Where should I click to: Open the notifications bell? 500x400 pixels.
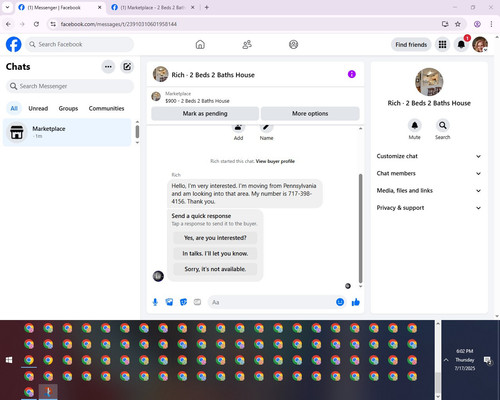(x=461, y=44)
